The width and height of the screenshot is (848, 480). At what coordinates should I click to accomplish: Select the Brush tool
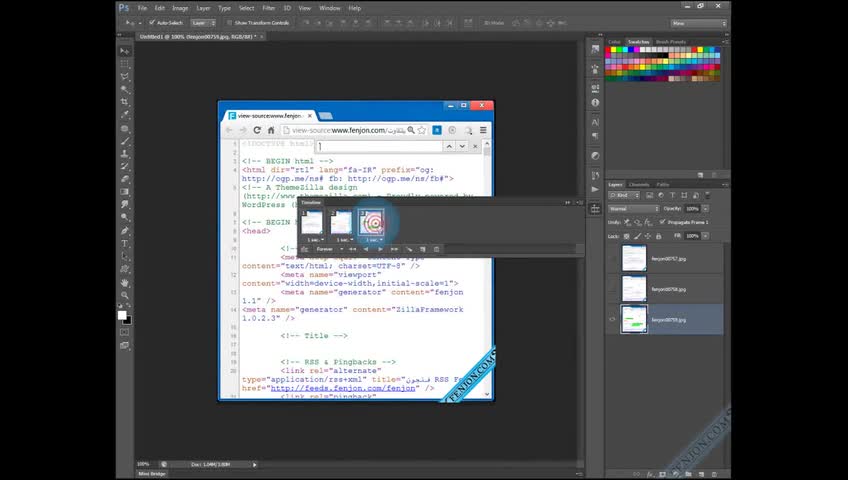[x=125, y=141]
